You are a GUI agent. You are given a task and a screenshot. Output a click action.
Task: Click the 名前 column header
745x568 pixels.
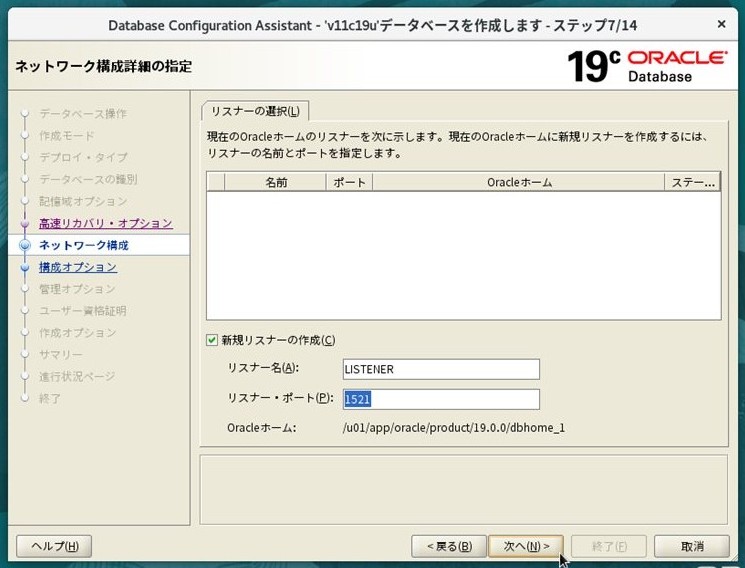coord(276,183)
